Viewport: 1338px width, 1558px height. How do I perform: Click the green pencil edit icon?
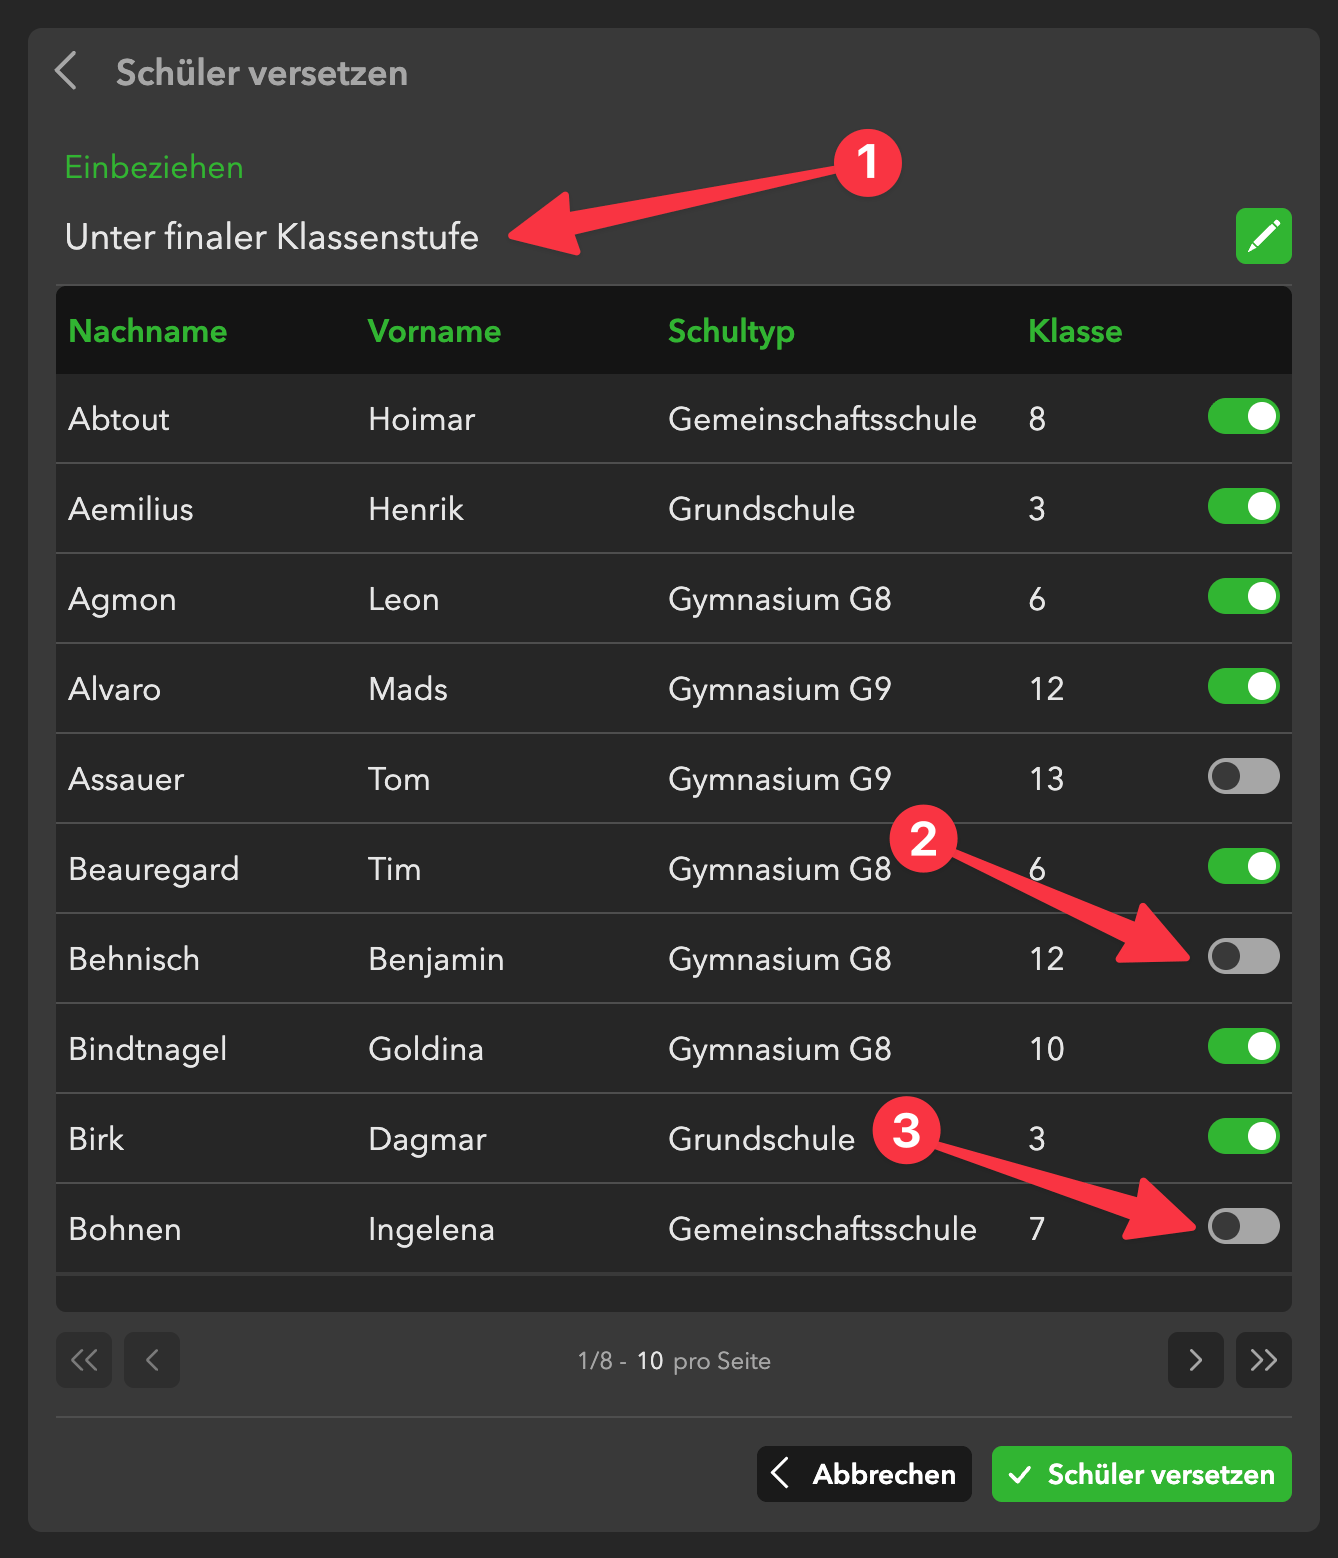point(1263,236)
